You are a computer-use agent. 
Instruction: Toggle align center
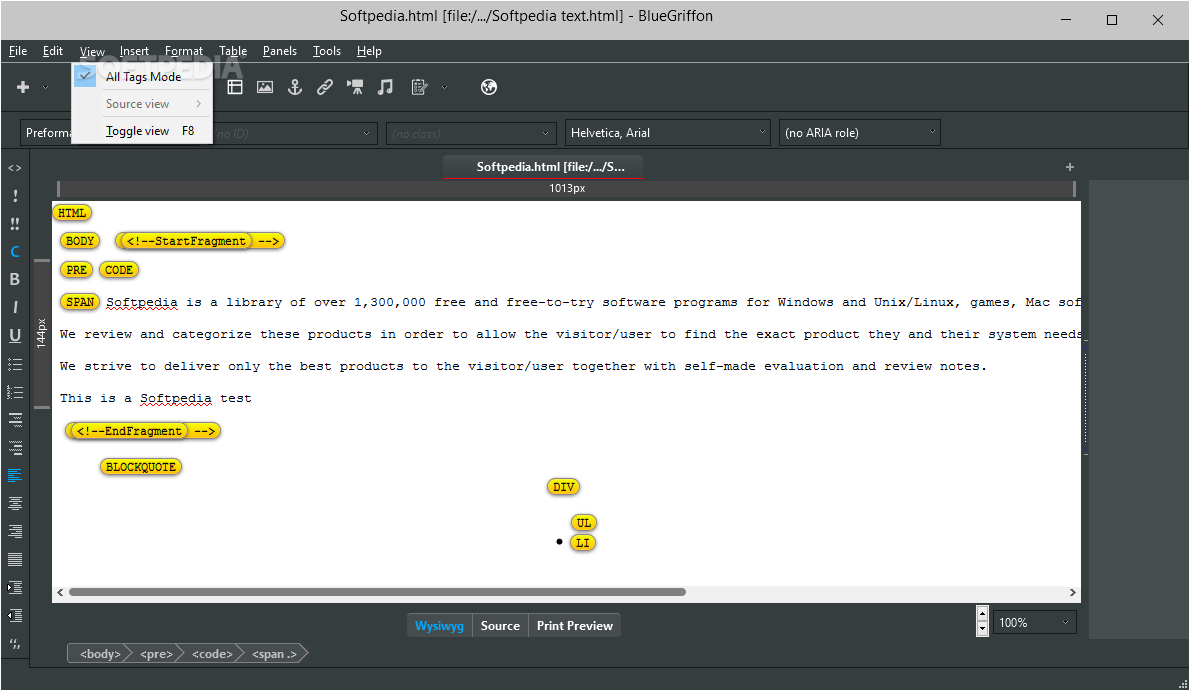[14, 503]
